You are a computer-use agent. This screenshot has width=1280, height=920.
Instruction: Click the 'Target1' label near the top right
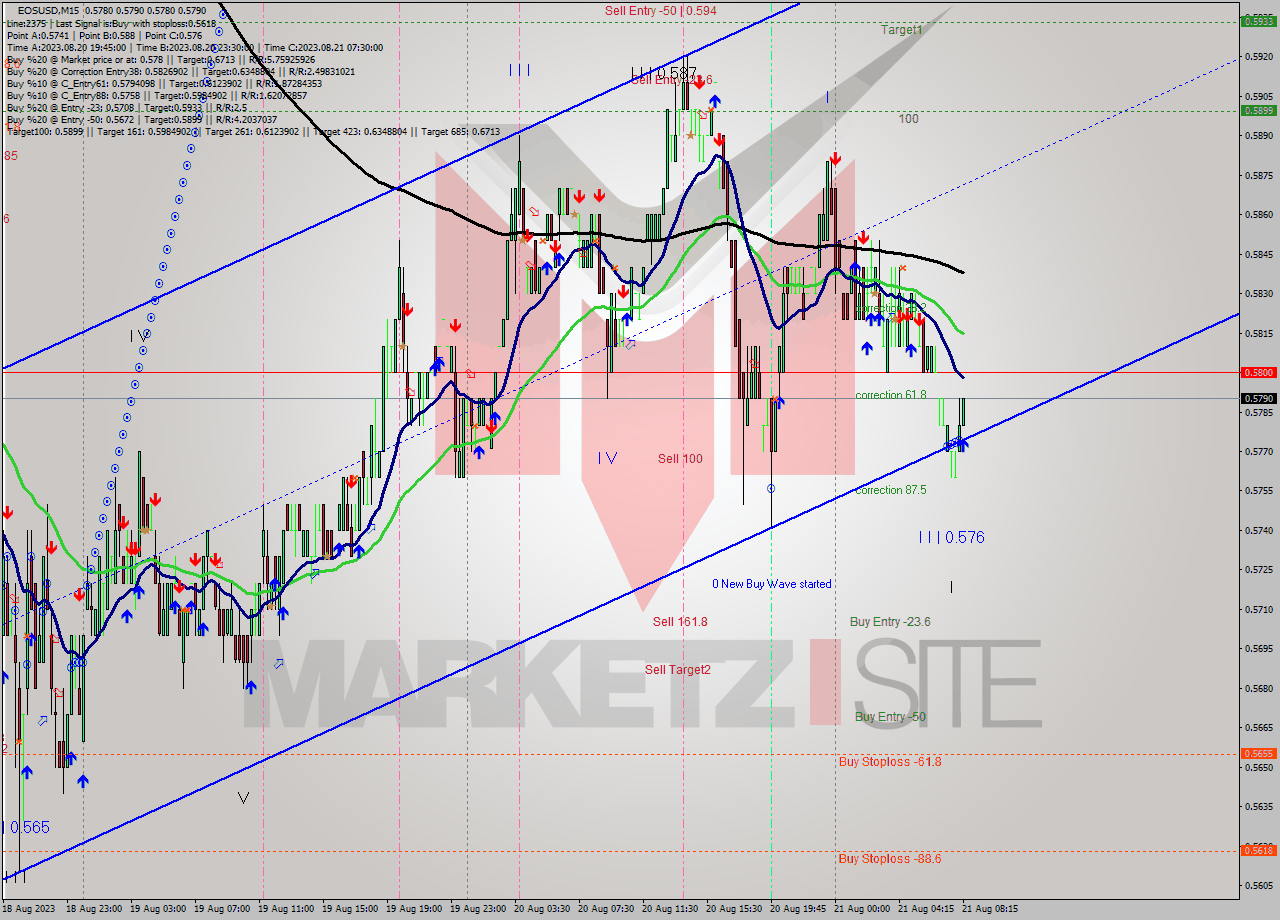[901, 30]
